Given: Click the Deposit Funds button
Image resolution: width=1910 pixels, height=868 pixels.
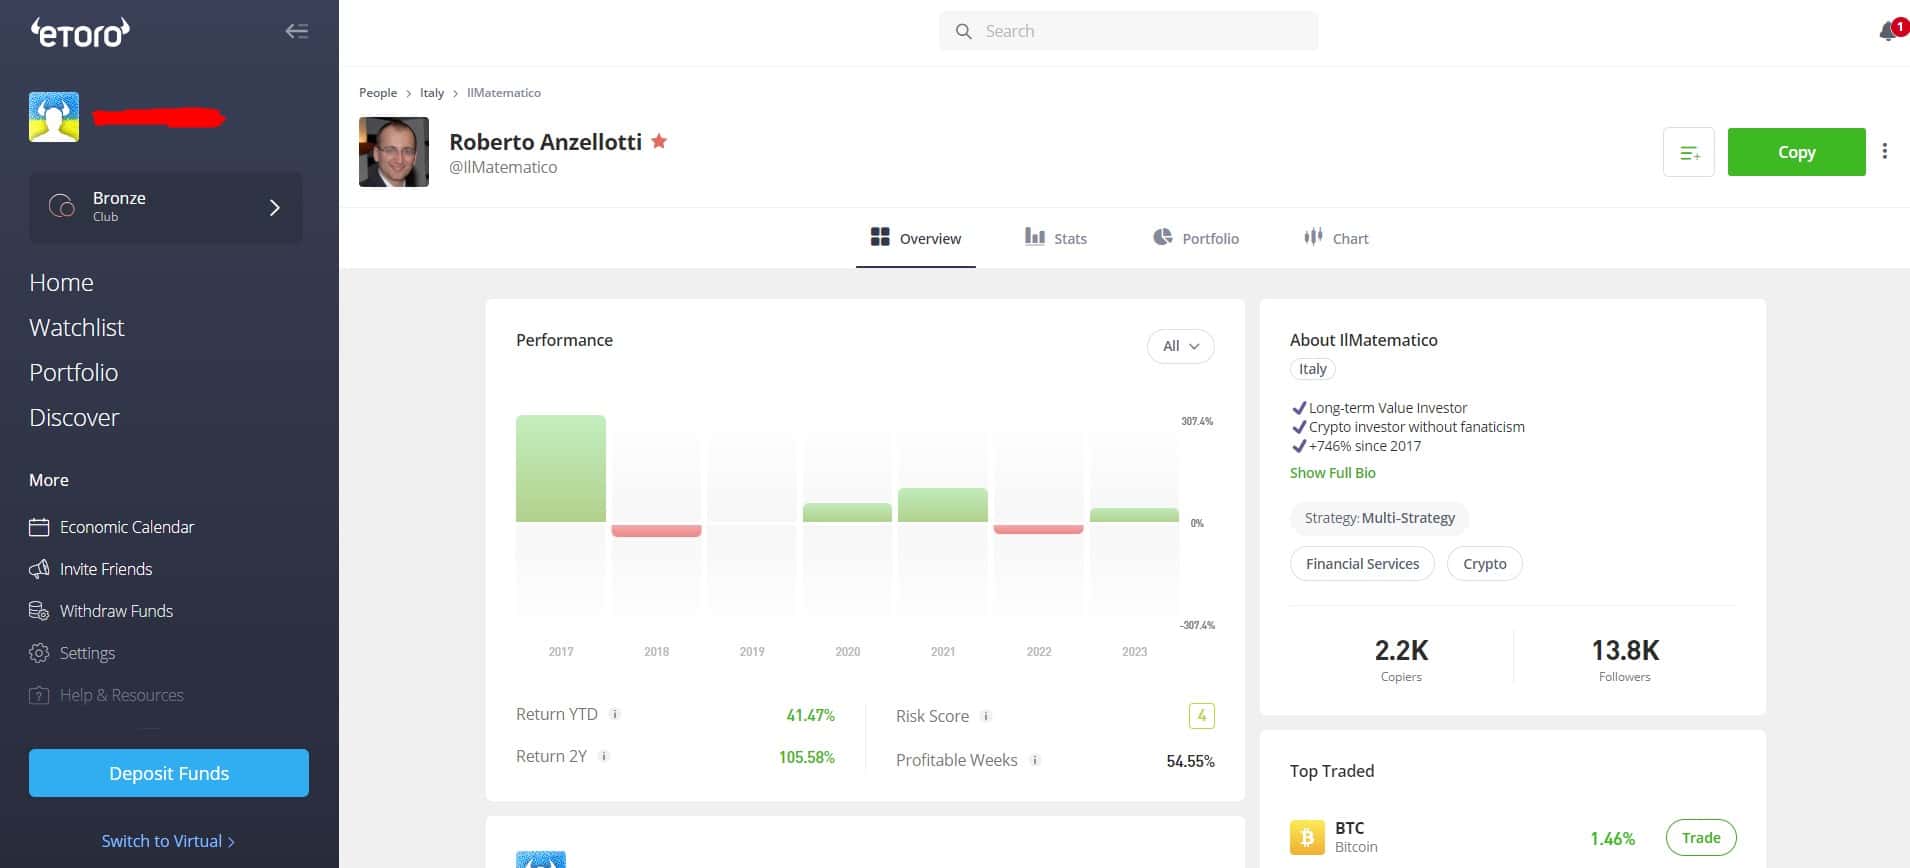Looking at the screenshot, I should coord(169,773).
